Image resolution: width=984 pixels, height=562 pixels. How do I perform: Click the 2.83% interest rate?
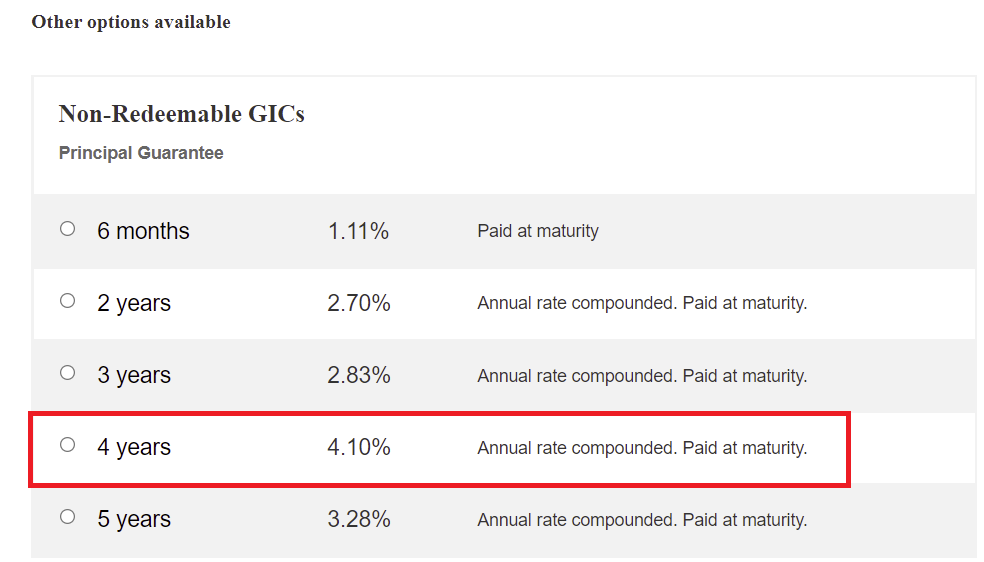tap(358, 375)
